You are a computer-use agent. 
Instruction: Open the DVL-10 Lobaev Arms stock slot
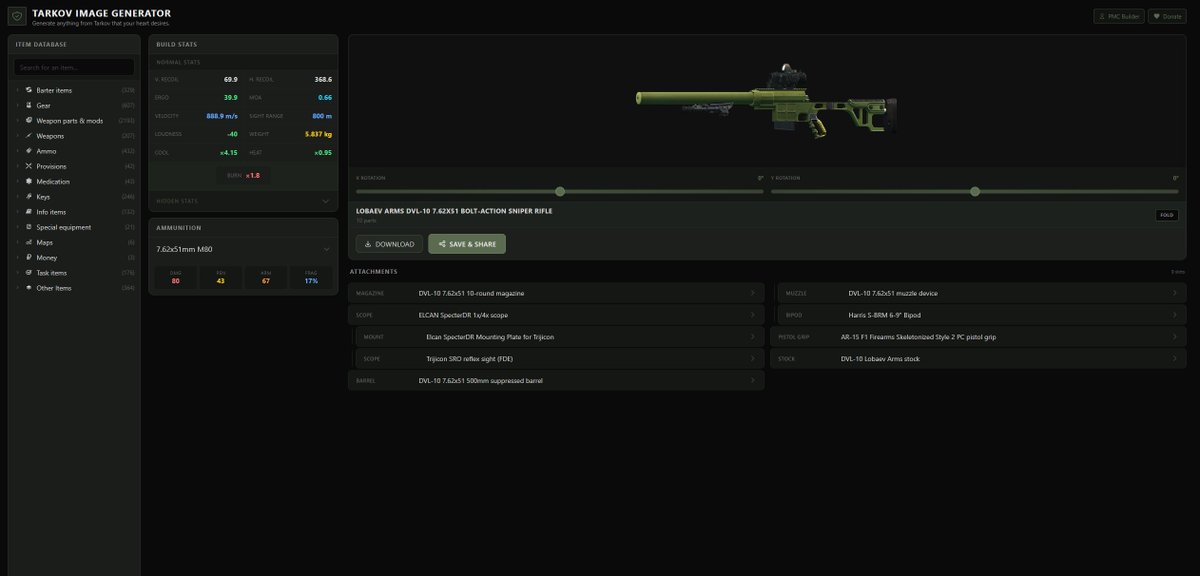click(x=979, y=359)
